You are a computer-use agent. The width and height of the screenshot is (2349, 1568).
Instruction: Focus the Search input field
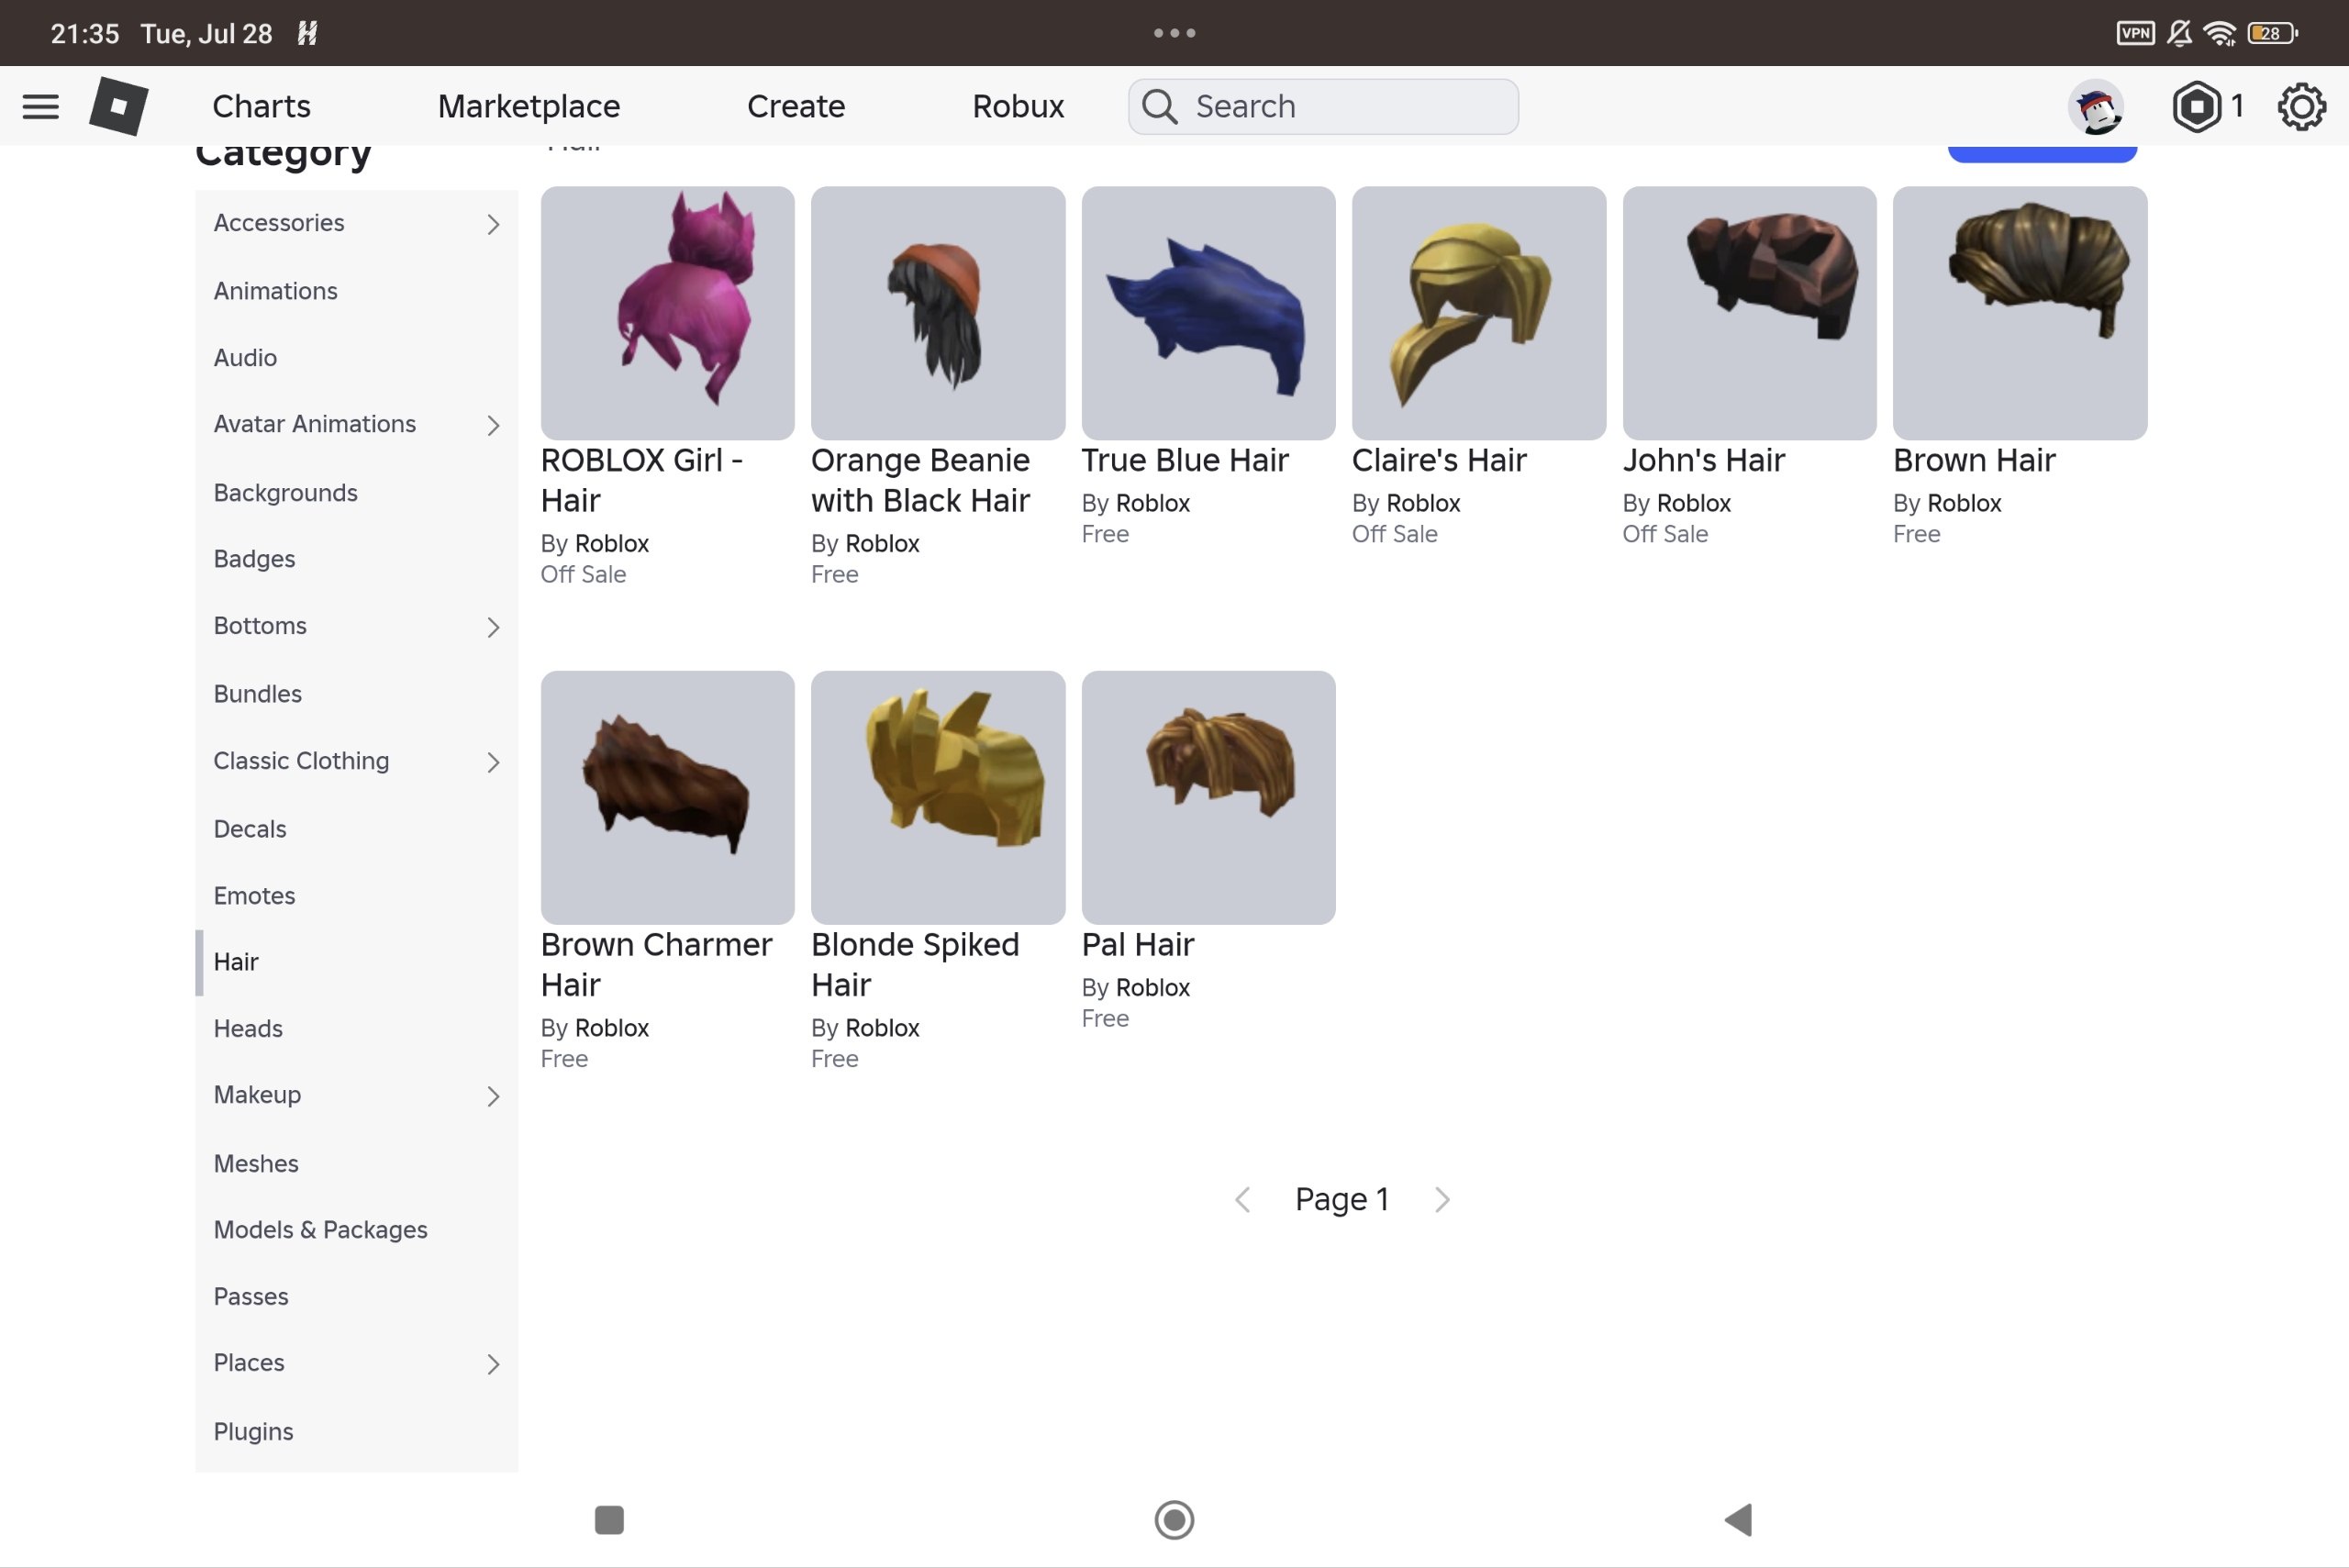pos(1323,106)
